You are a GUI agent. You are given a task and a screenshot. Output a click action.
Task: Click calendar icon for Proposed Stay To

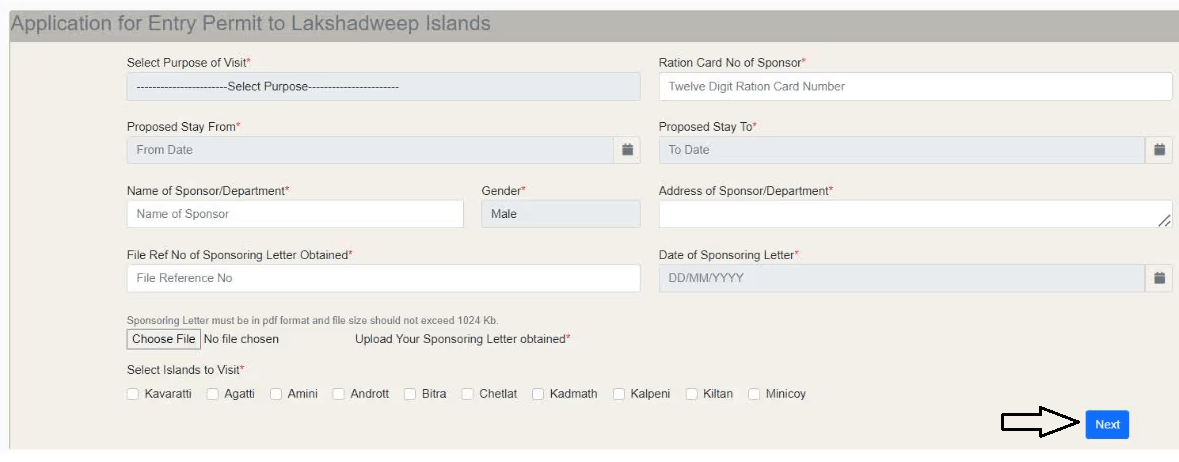(x=1159, y=150)
